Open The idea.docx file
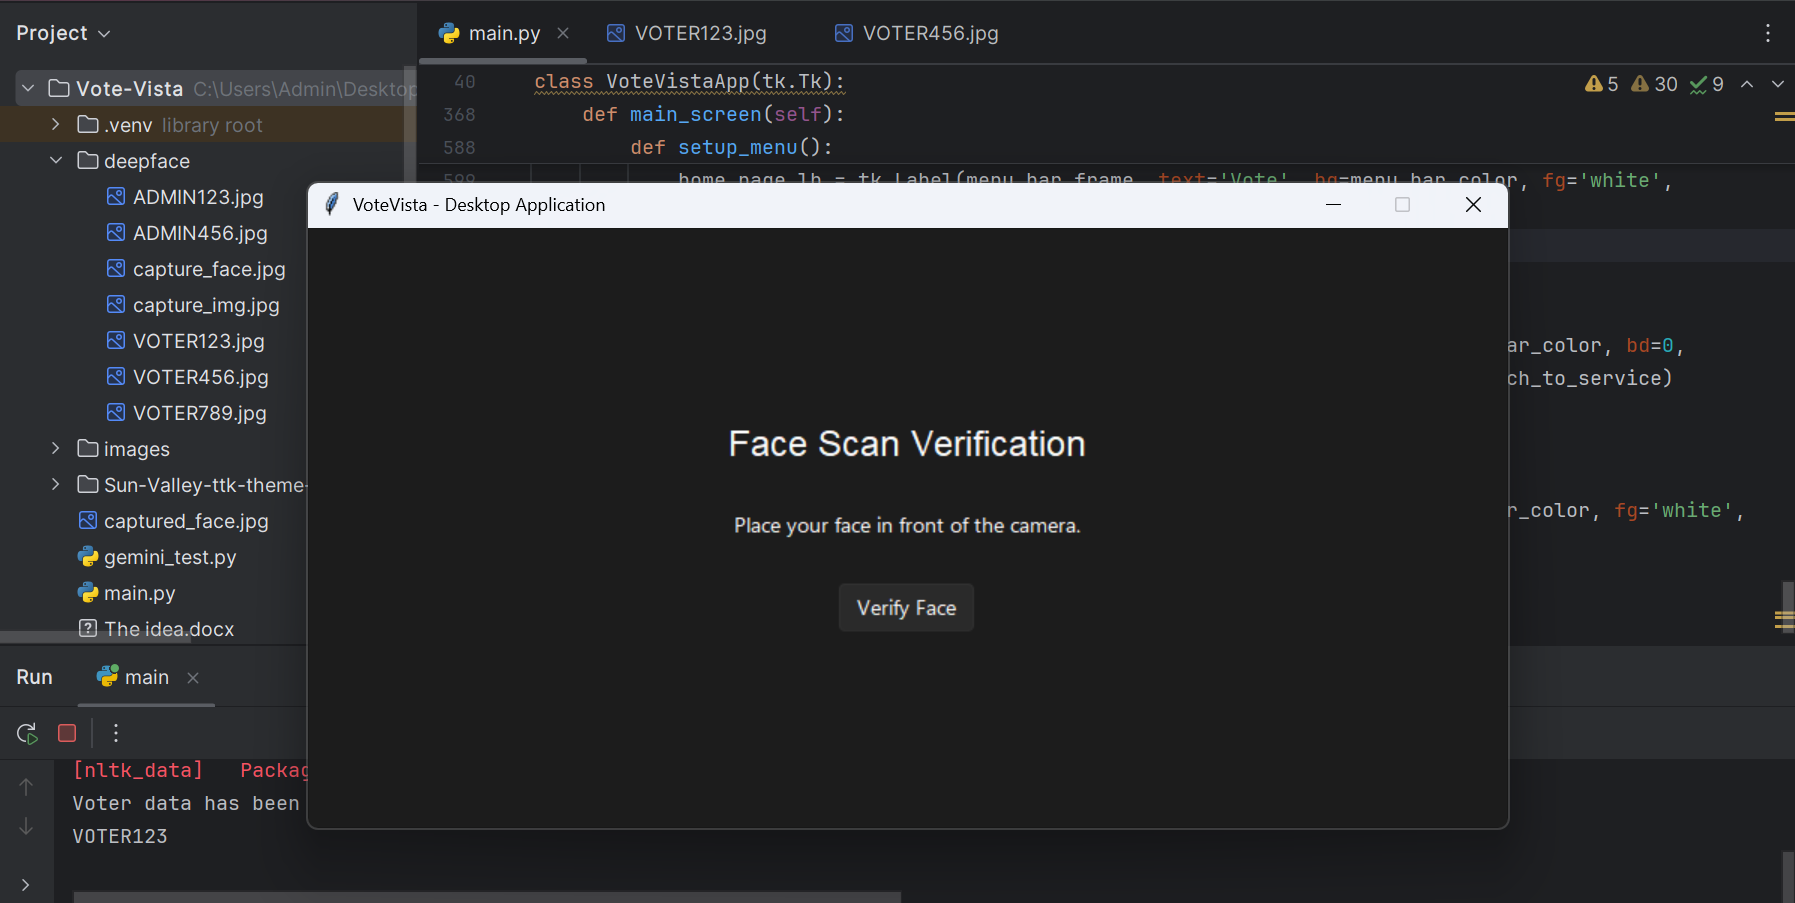This screenshot has height=903, width=1795. point(169,629)
